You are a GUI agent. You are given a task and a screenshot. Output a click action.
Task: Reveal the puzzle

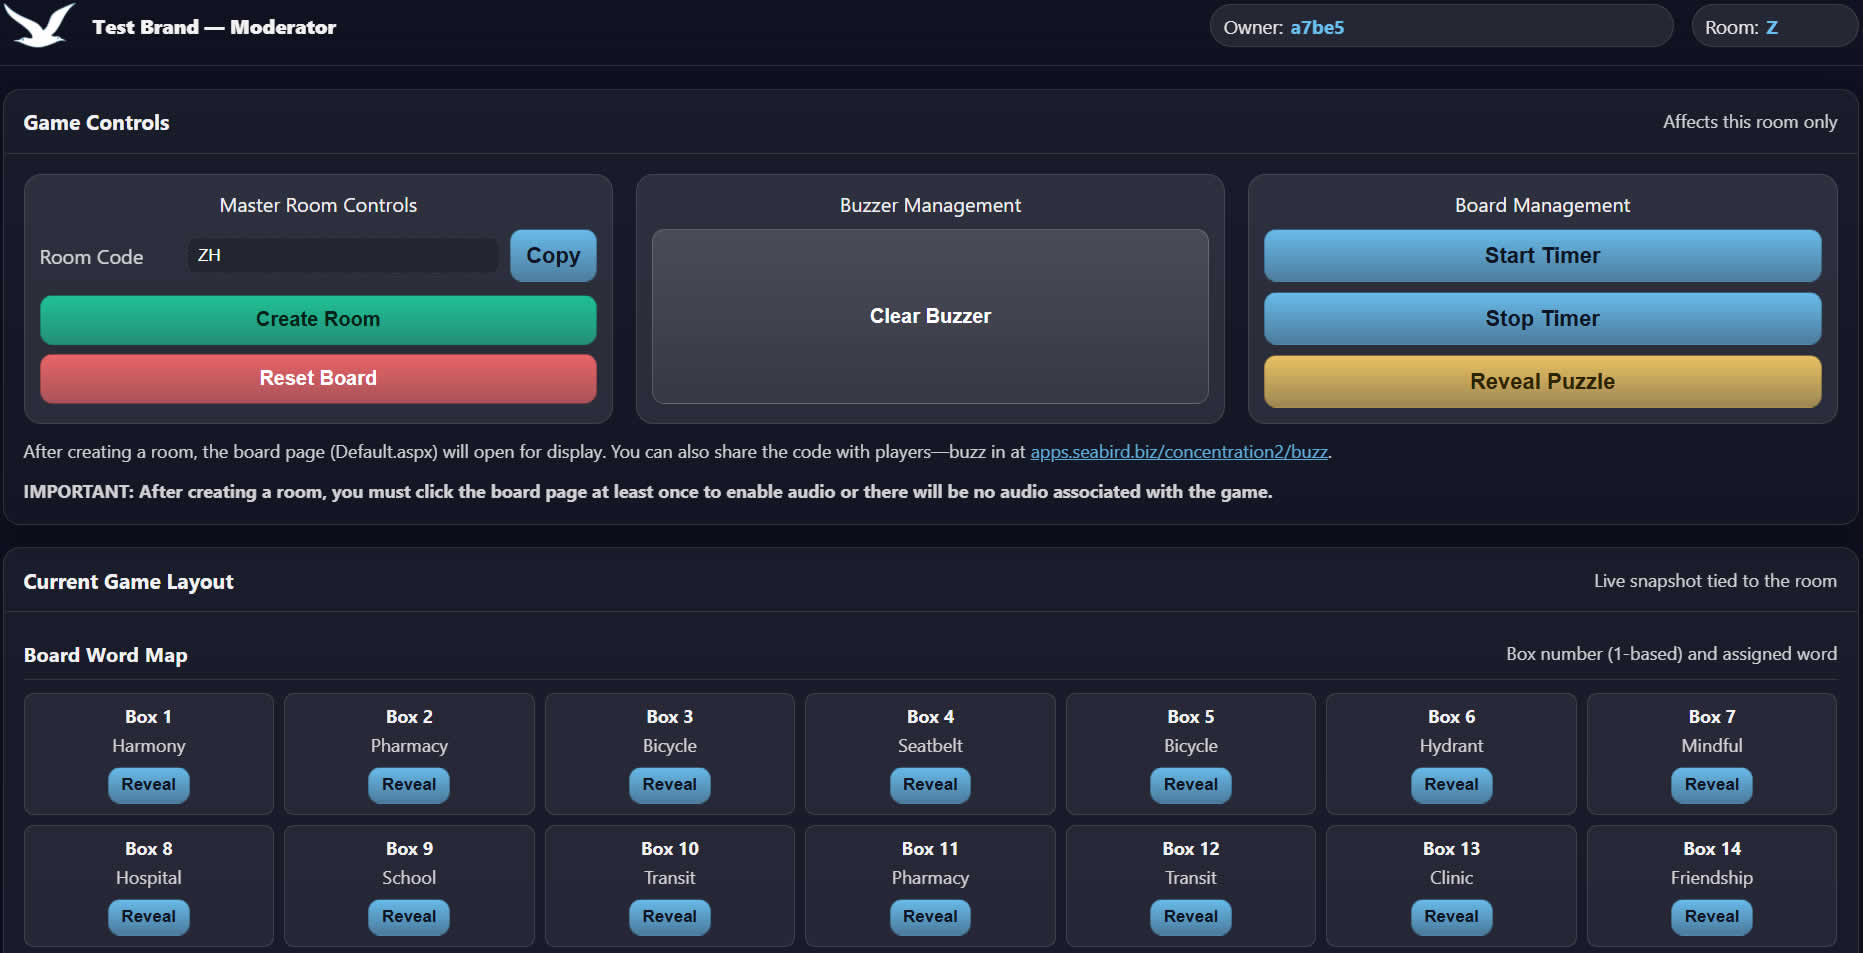[1541, 381]
